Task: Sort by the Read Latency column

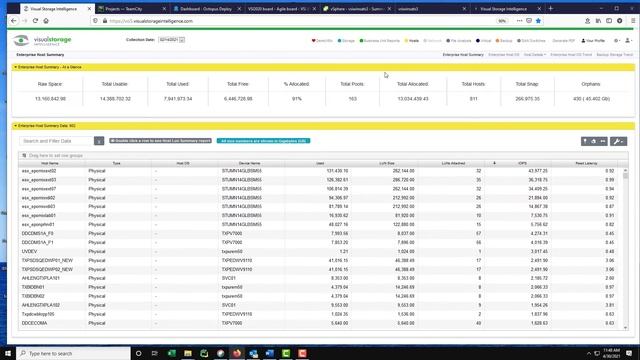Action: [587, 163]
